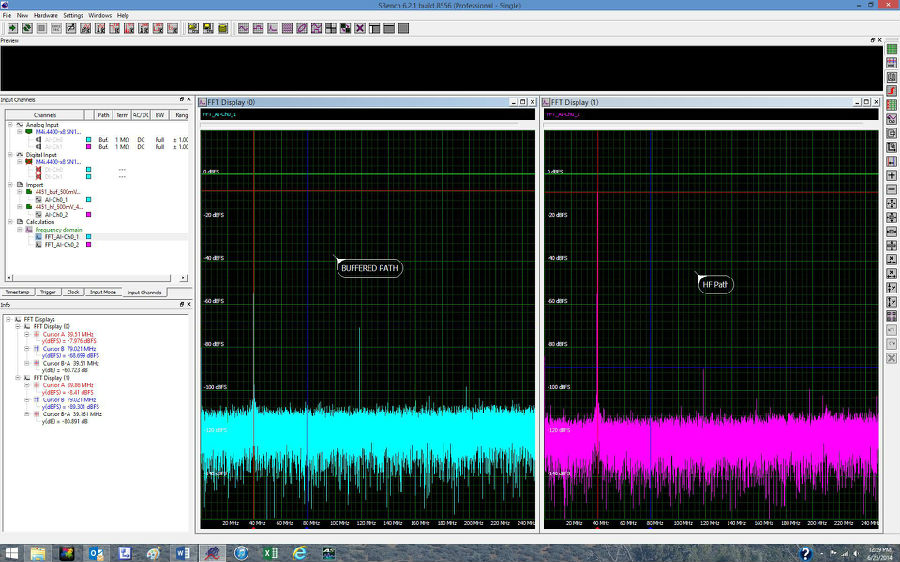The width and height of the screenshot is (900, 562).
Task: Click the HF Path annotation bubble
Action: [715, 284]
